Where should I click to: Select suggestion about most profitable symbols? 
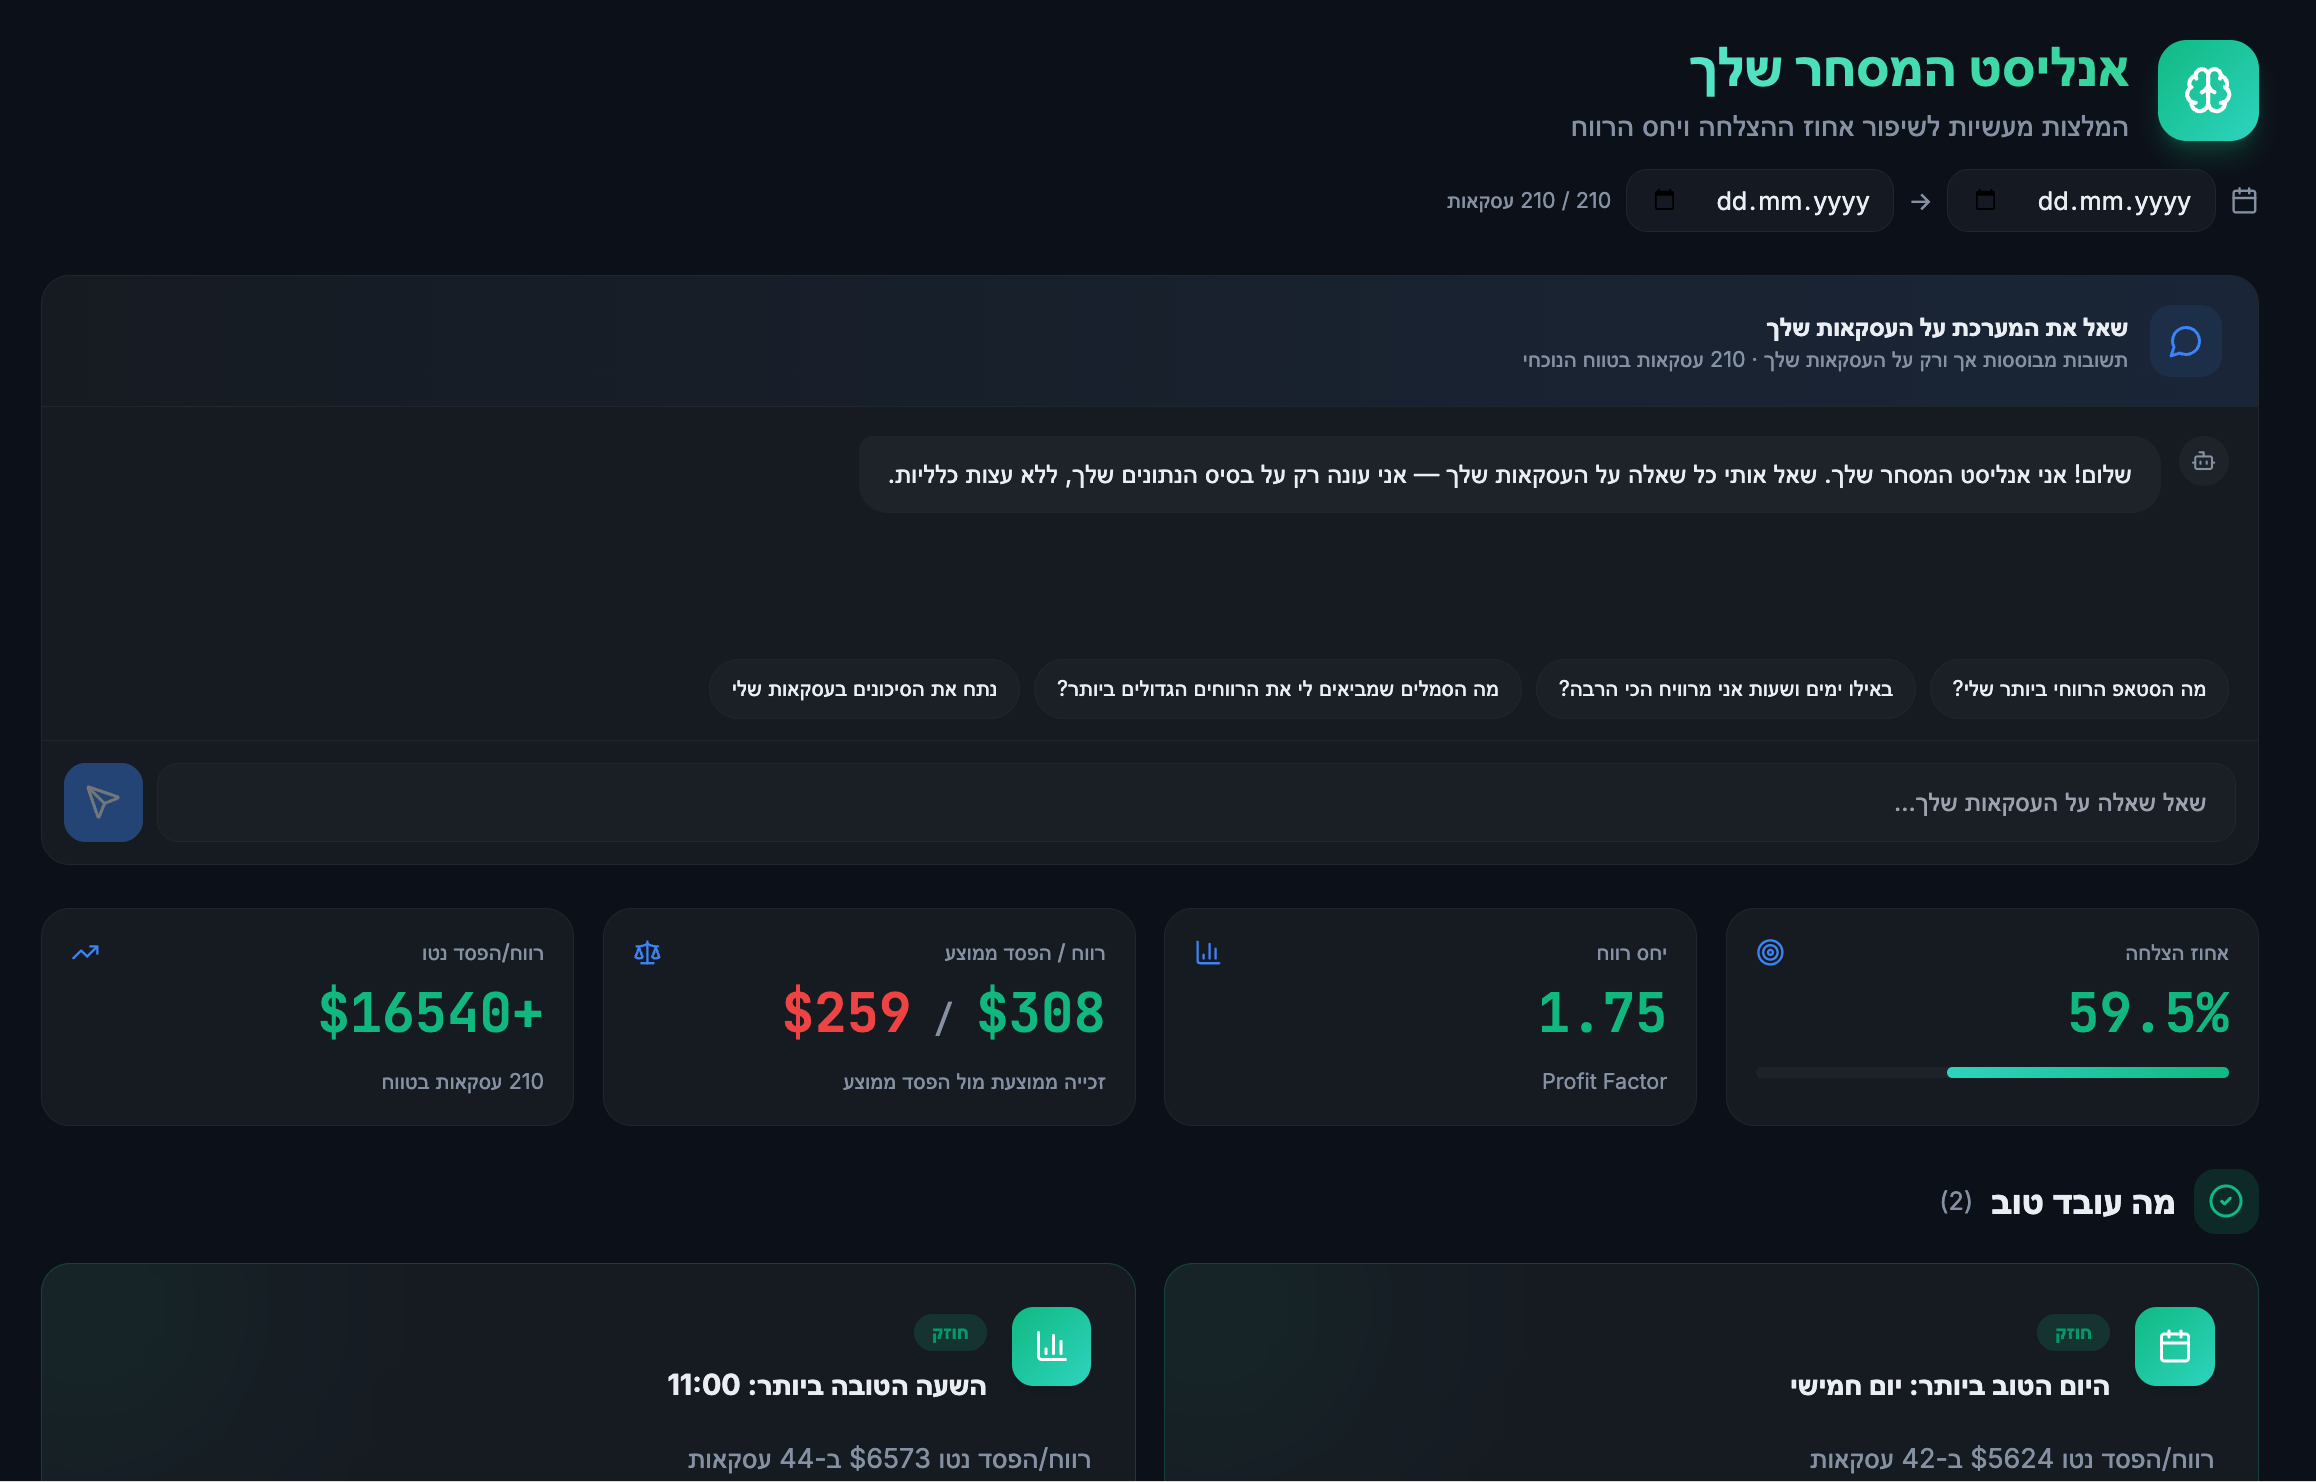[1277, 688]
